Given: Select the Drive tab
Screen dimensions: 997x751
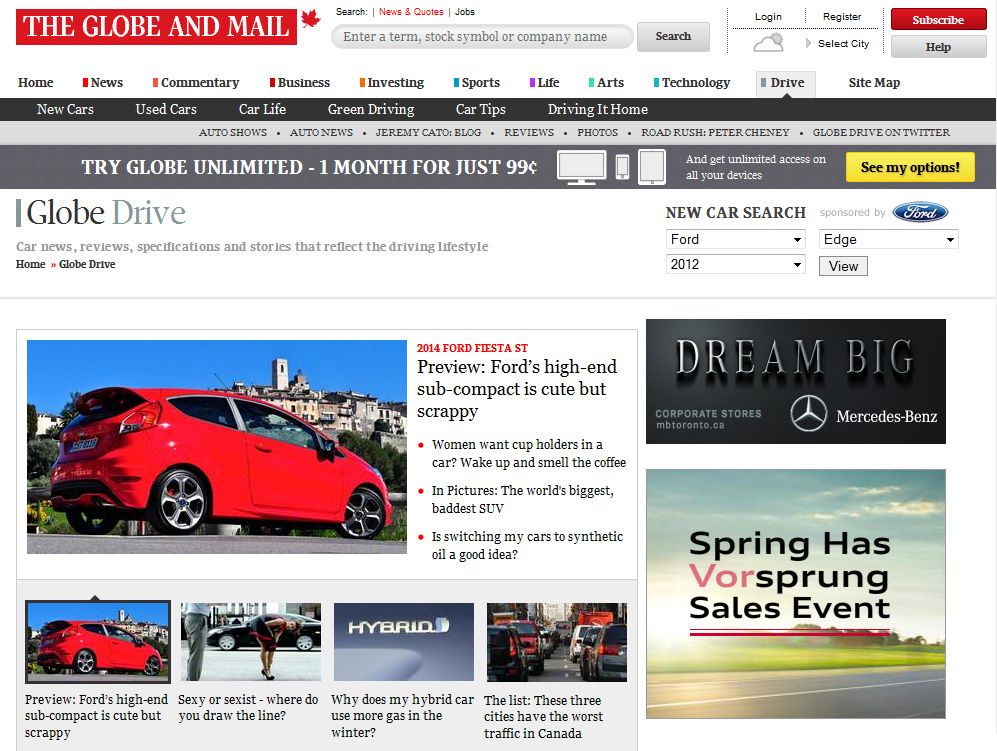Looking at the screenshot, I should pyautogui.click(x=786, y=83).
